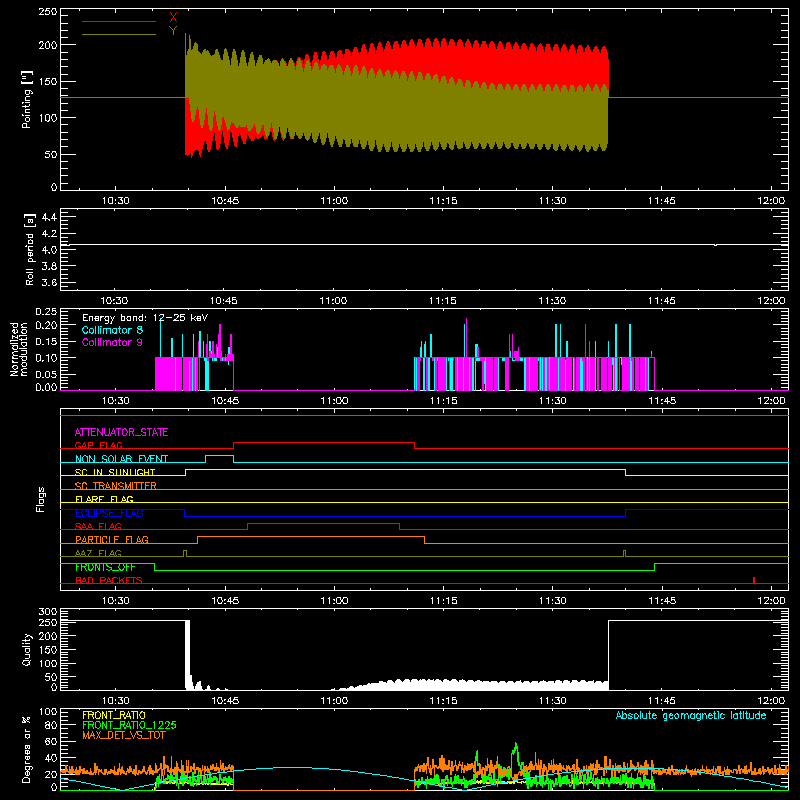Image resolution: width=800 pixels, height=800 pixels.
Task: Click the BAD_PACKETS flag label
Action: click(109, 580)
